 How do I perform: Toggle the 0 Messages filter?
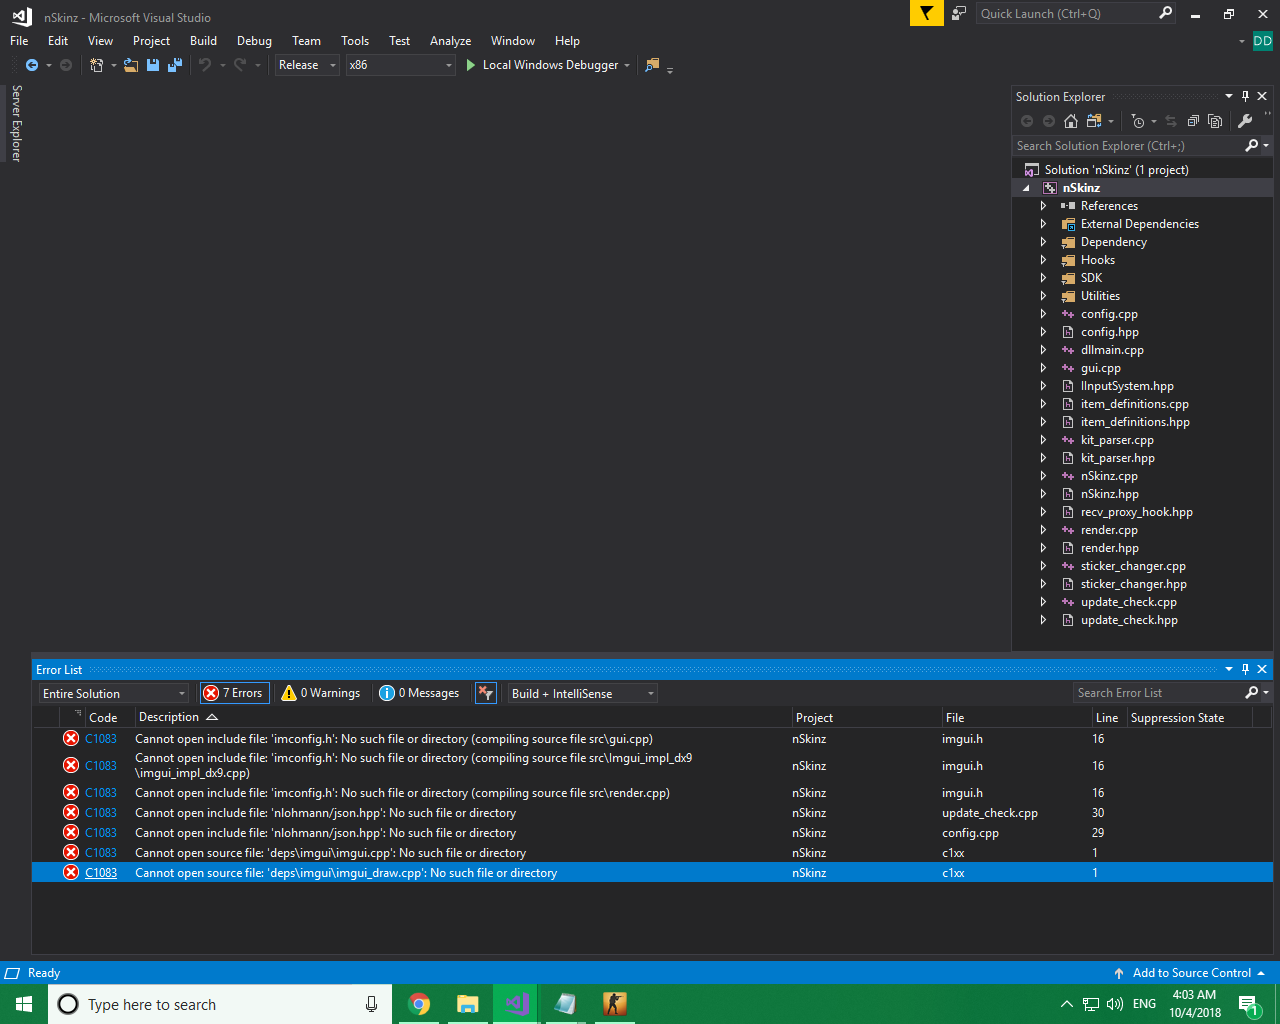coord(419,693)
